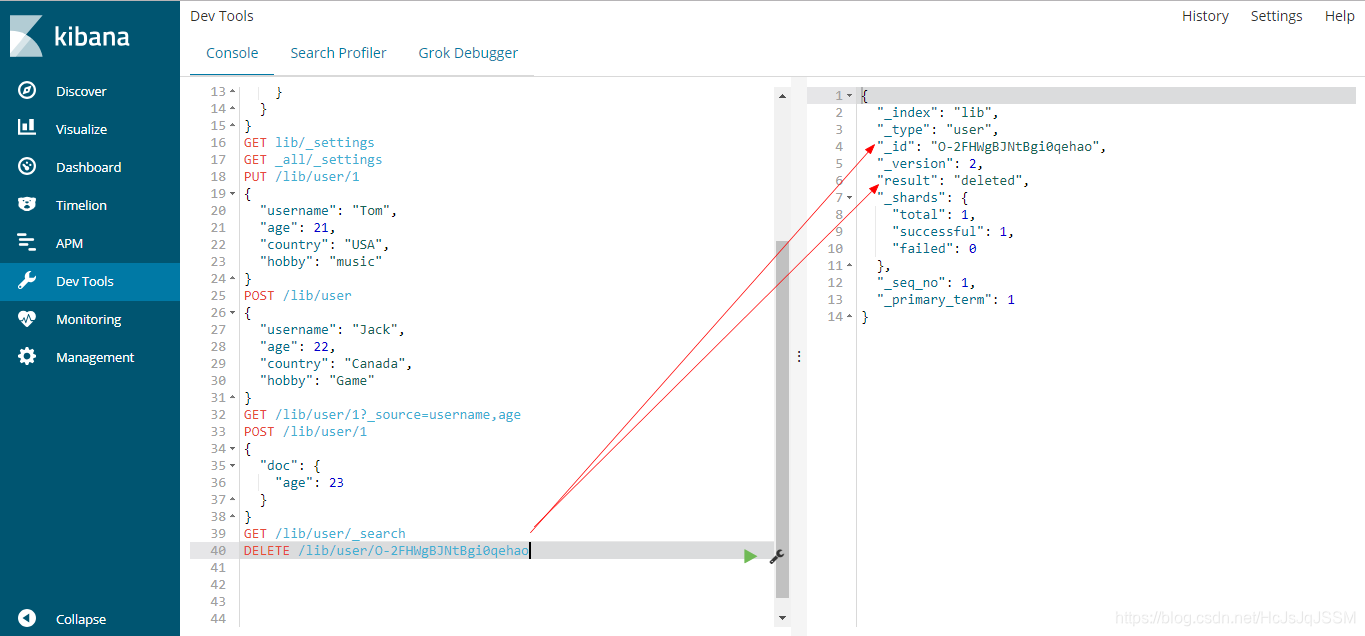
Task: Collapse the sidebar via Collapse label
Action: pyautogui.click(x=81, y=619)
